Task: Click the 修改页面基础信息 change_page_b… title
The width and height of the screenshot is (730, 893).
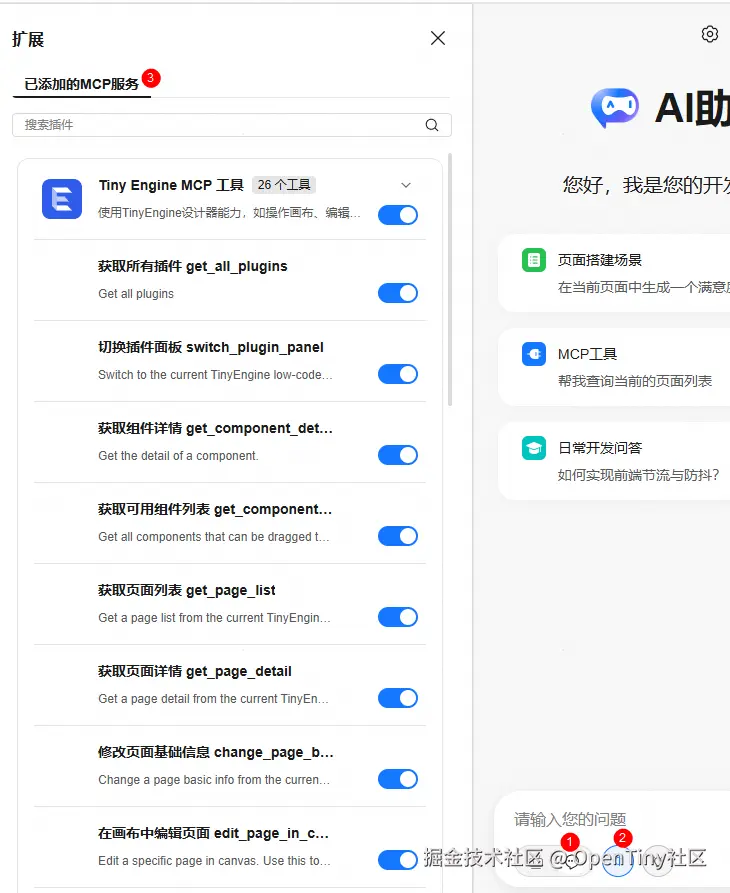Action: [x=216, y=752]
